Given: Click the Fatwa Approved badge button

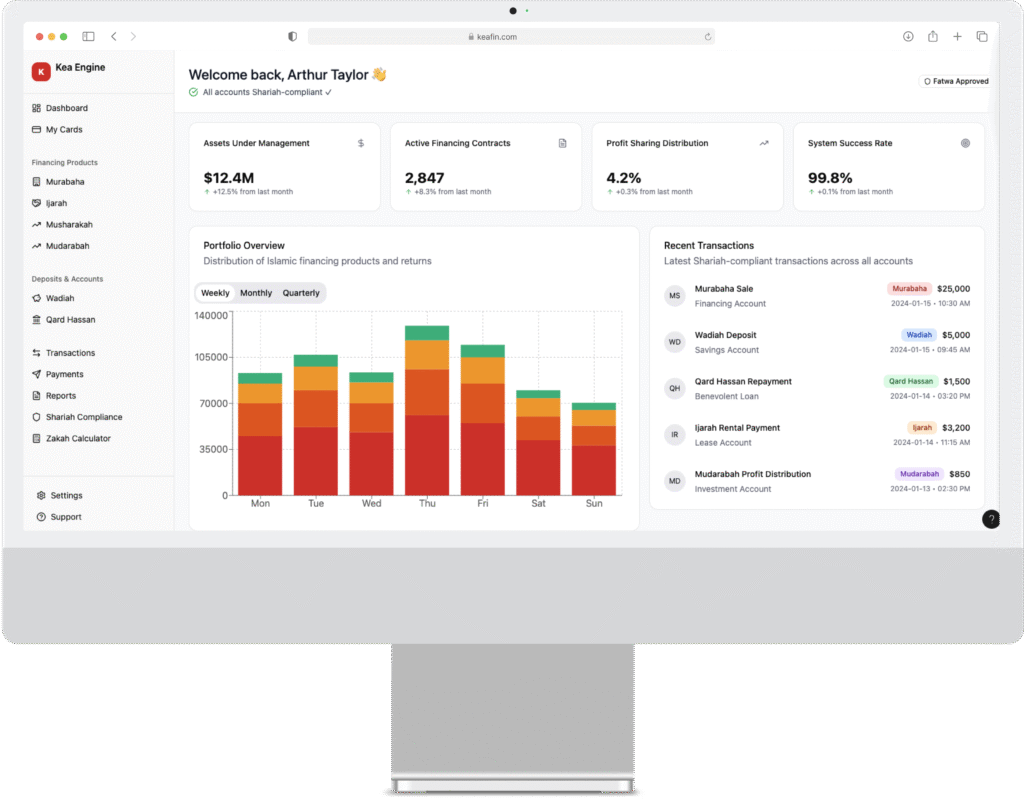Looking at the screenshot, I should 955,81.
